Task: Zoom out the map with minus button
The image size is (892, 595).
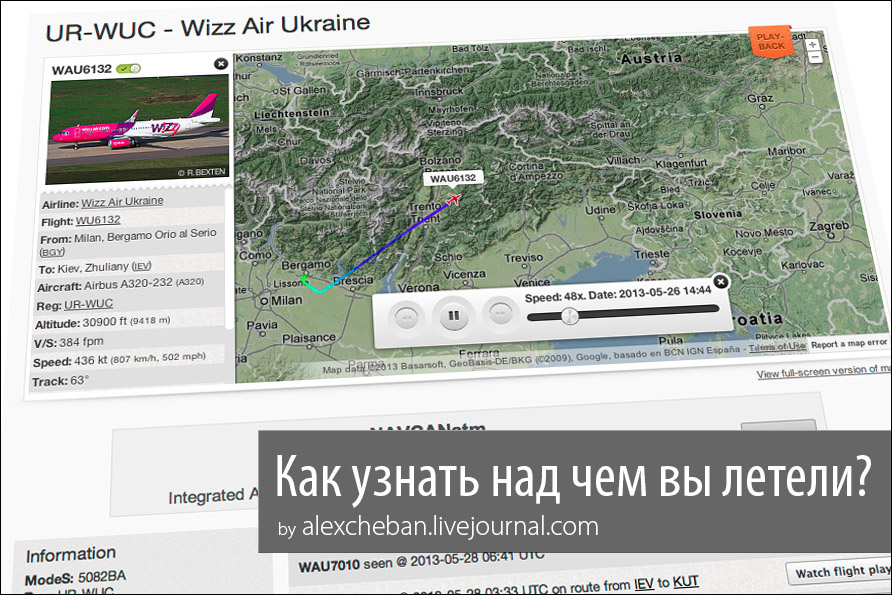Action: (x=815, y=57)
